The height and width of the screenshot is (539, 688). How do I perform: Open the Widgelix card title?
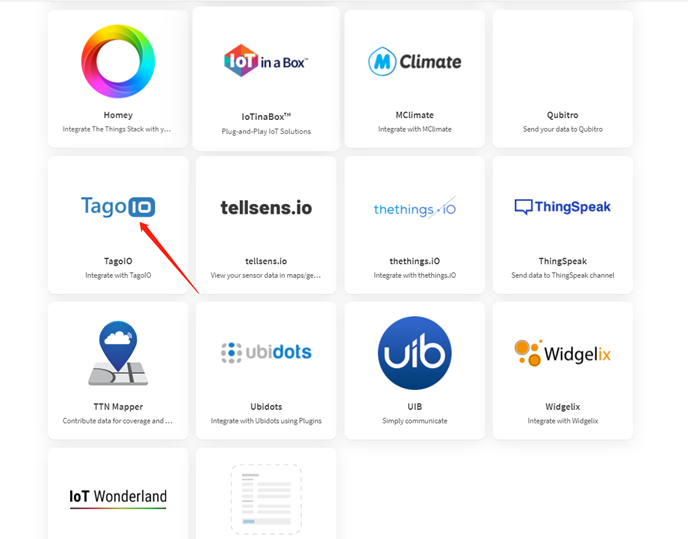pyautogui.click(x=563, y=407)
